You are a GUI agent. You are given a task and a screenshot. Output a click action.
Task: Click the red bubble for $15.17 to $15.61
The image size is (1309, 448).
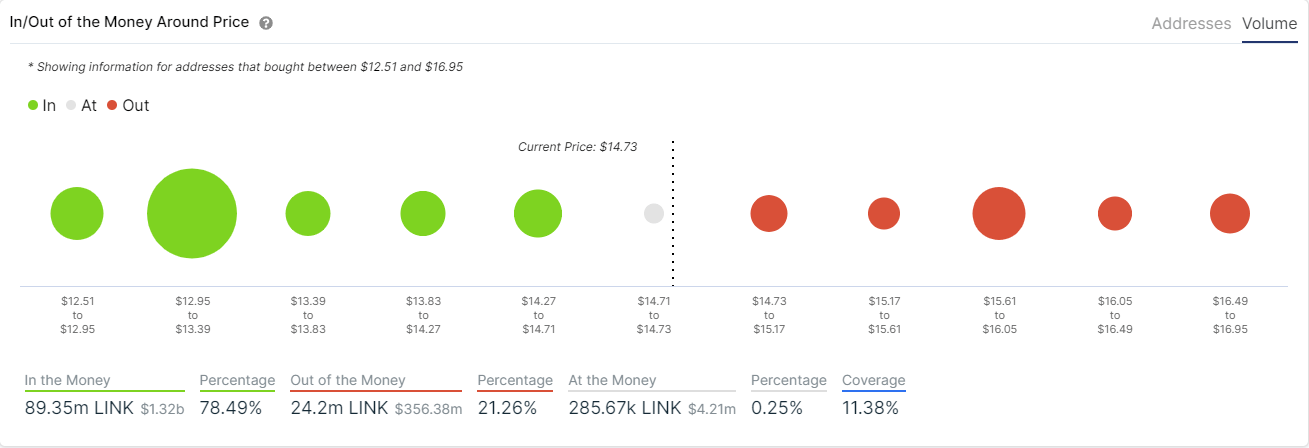point(884,213)
